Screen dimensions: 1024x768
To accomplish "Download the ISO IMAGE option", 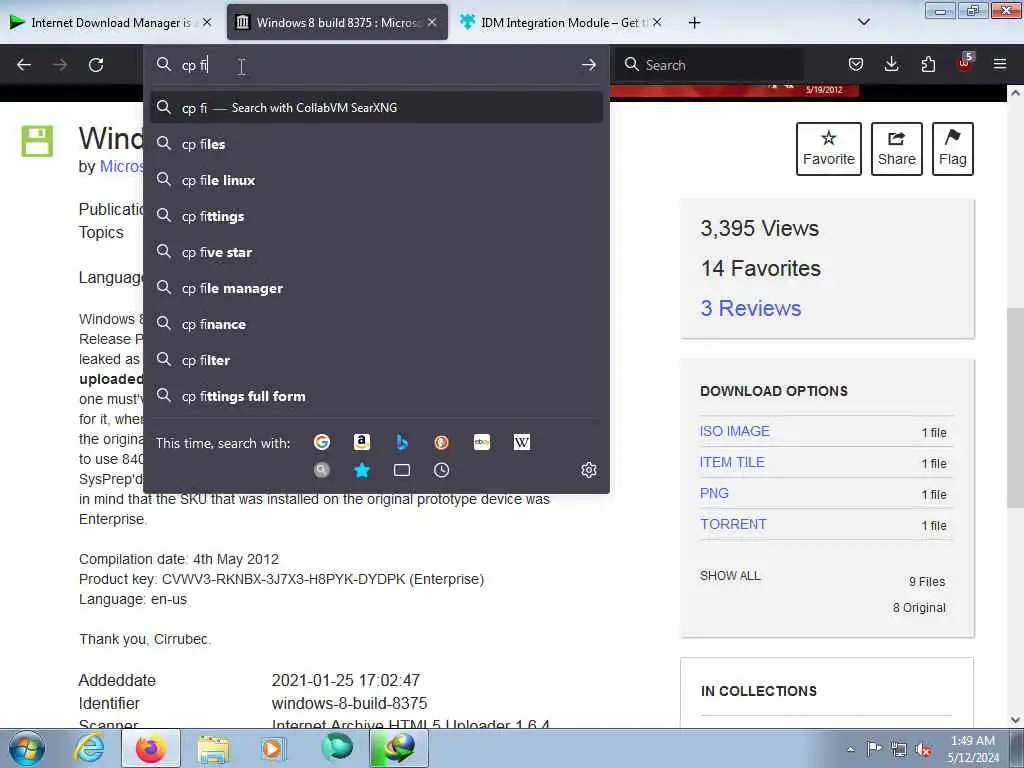I will click(x=735, y=431).
